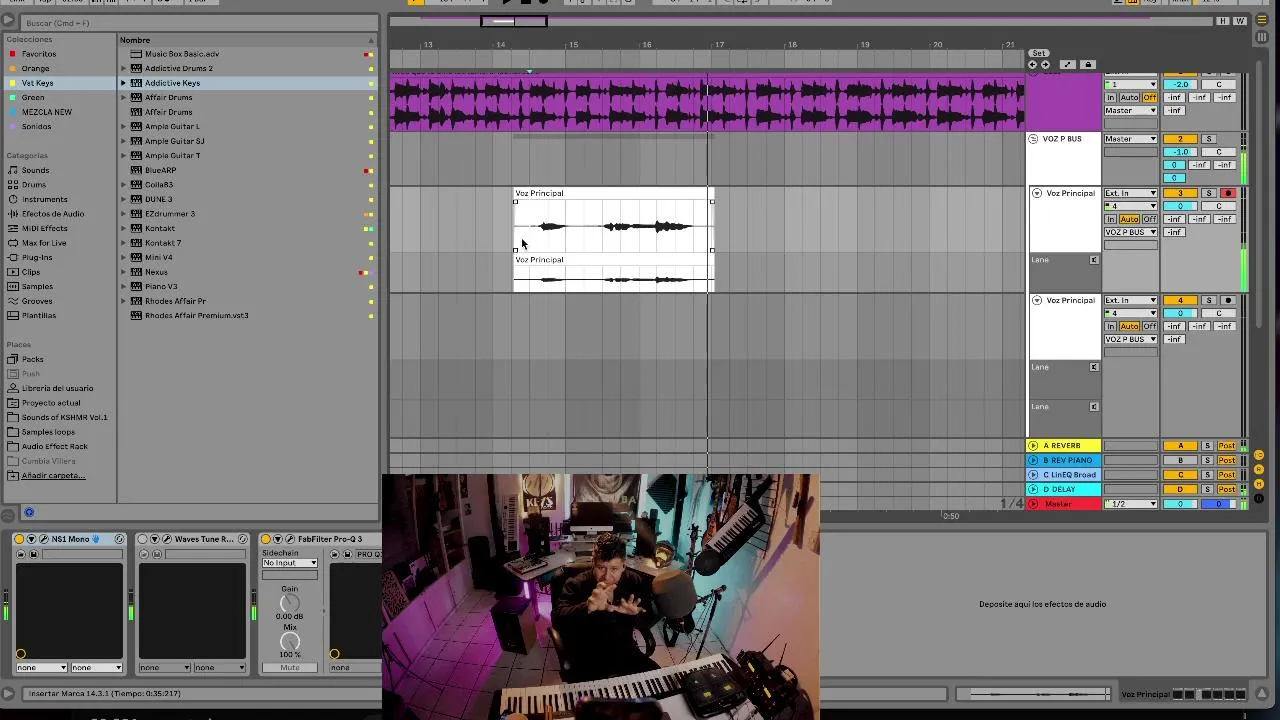Select the D DELAY return track
Screen dimensions: 1280x720
click(x=1064, y=489)
